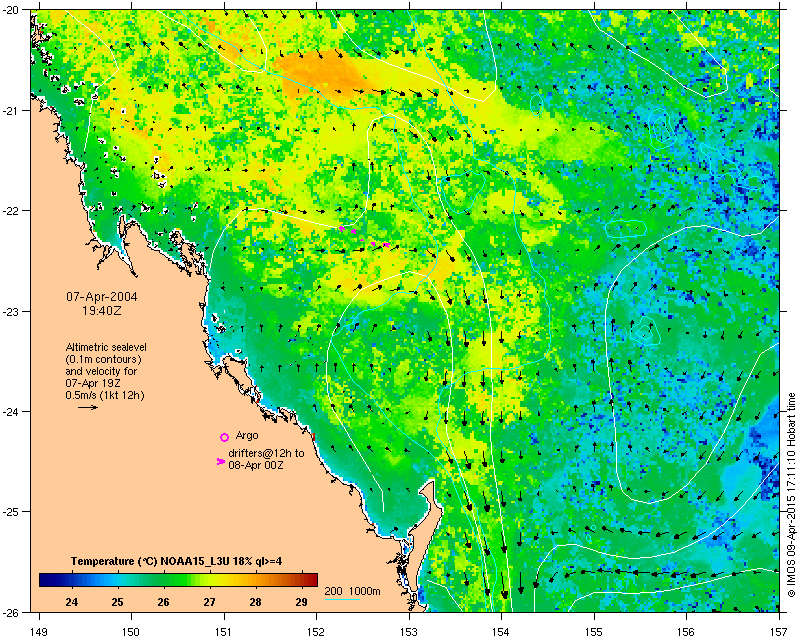
Task: Click the 'drifters@12h to' legend text
Action: (266, 453)
